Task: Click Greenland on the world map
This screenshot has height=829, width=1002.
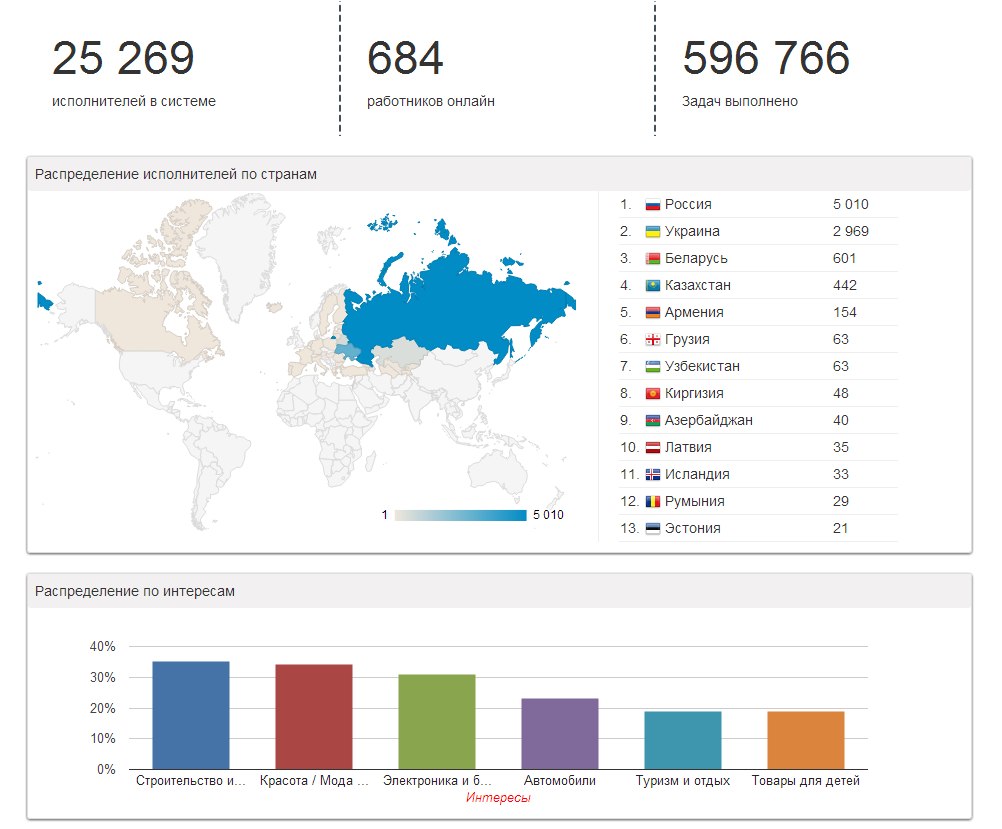Action: point(240,256)
